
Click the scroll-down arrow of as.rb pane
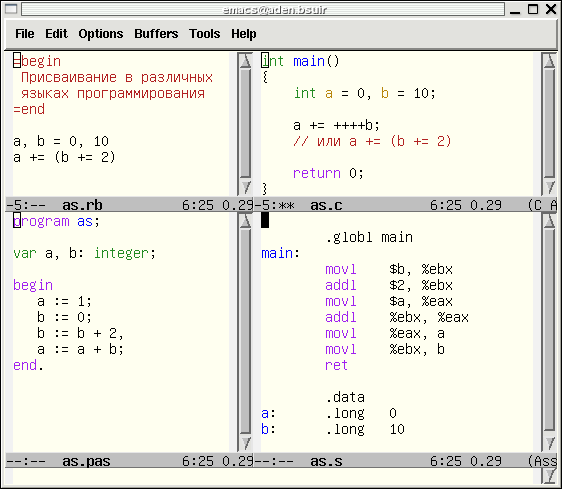(246, 187)
